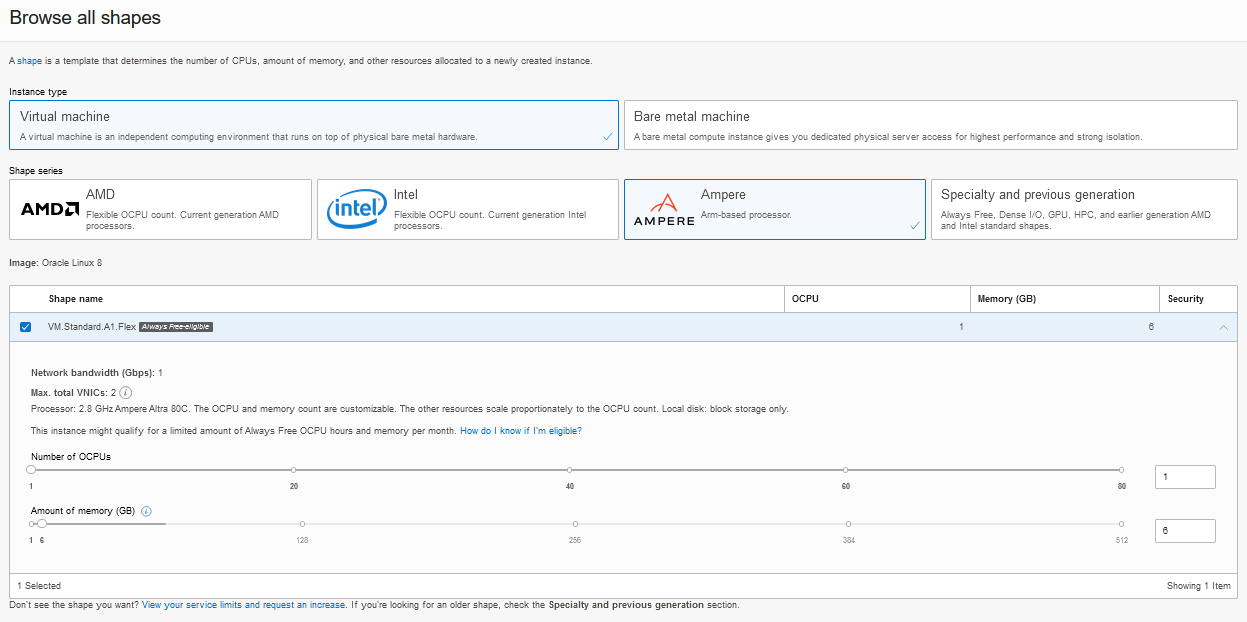Open the shape definition hyperlink
The image size is (1247, 622).
point(29,60)
